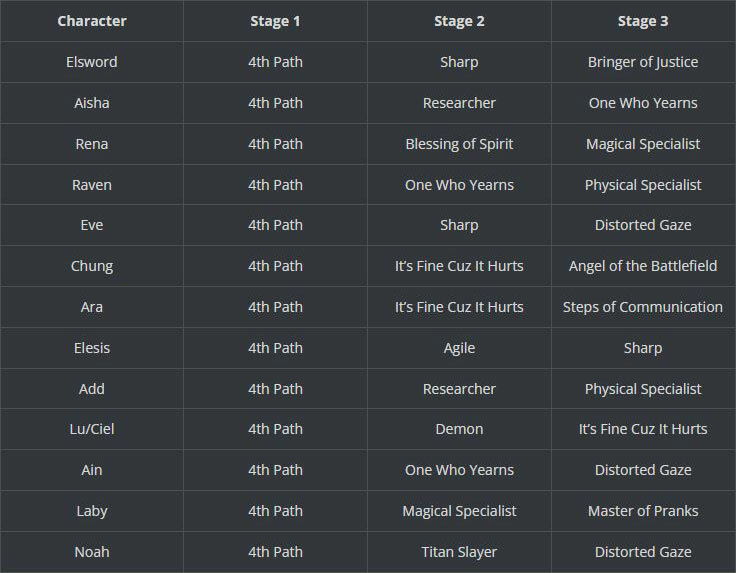The image size is (736, 573).
Task: Click Aisha's Researcher cell
Action: (459, 103)
